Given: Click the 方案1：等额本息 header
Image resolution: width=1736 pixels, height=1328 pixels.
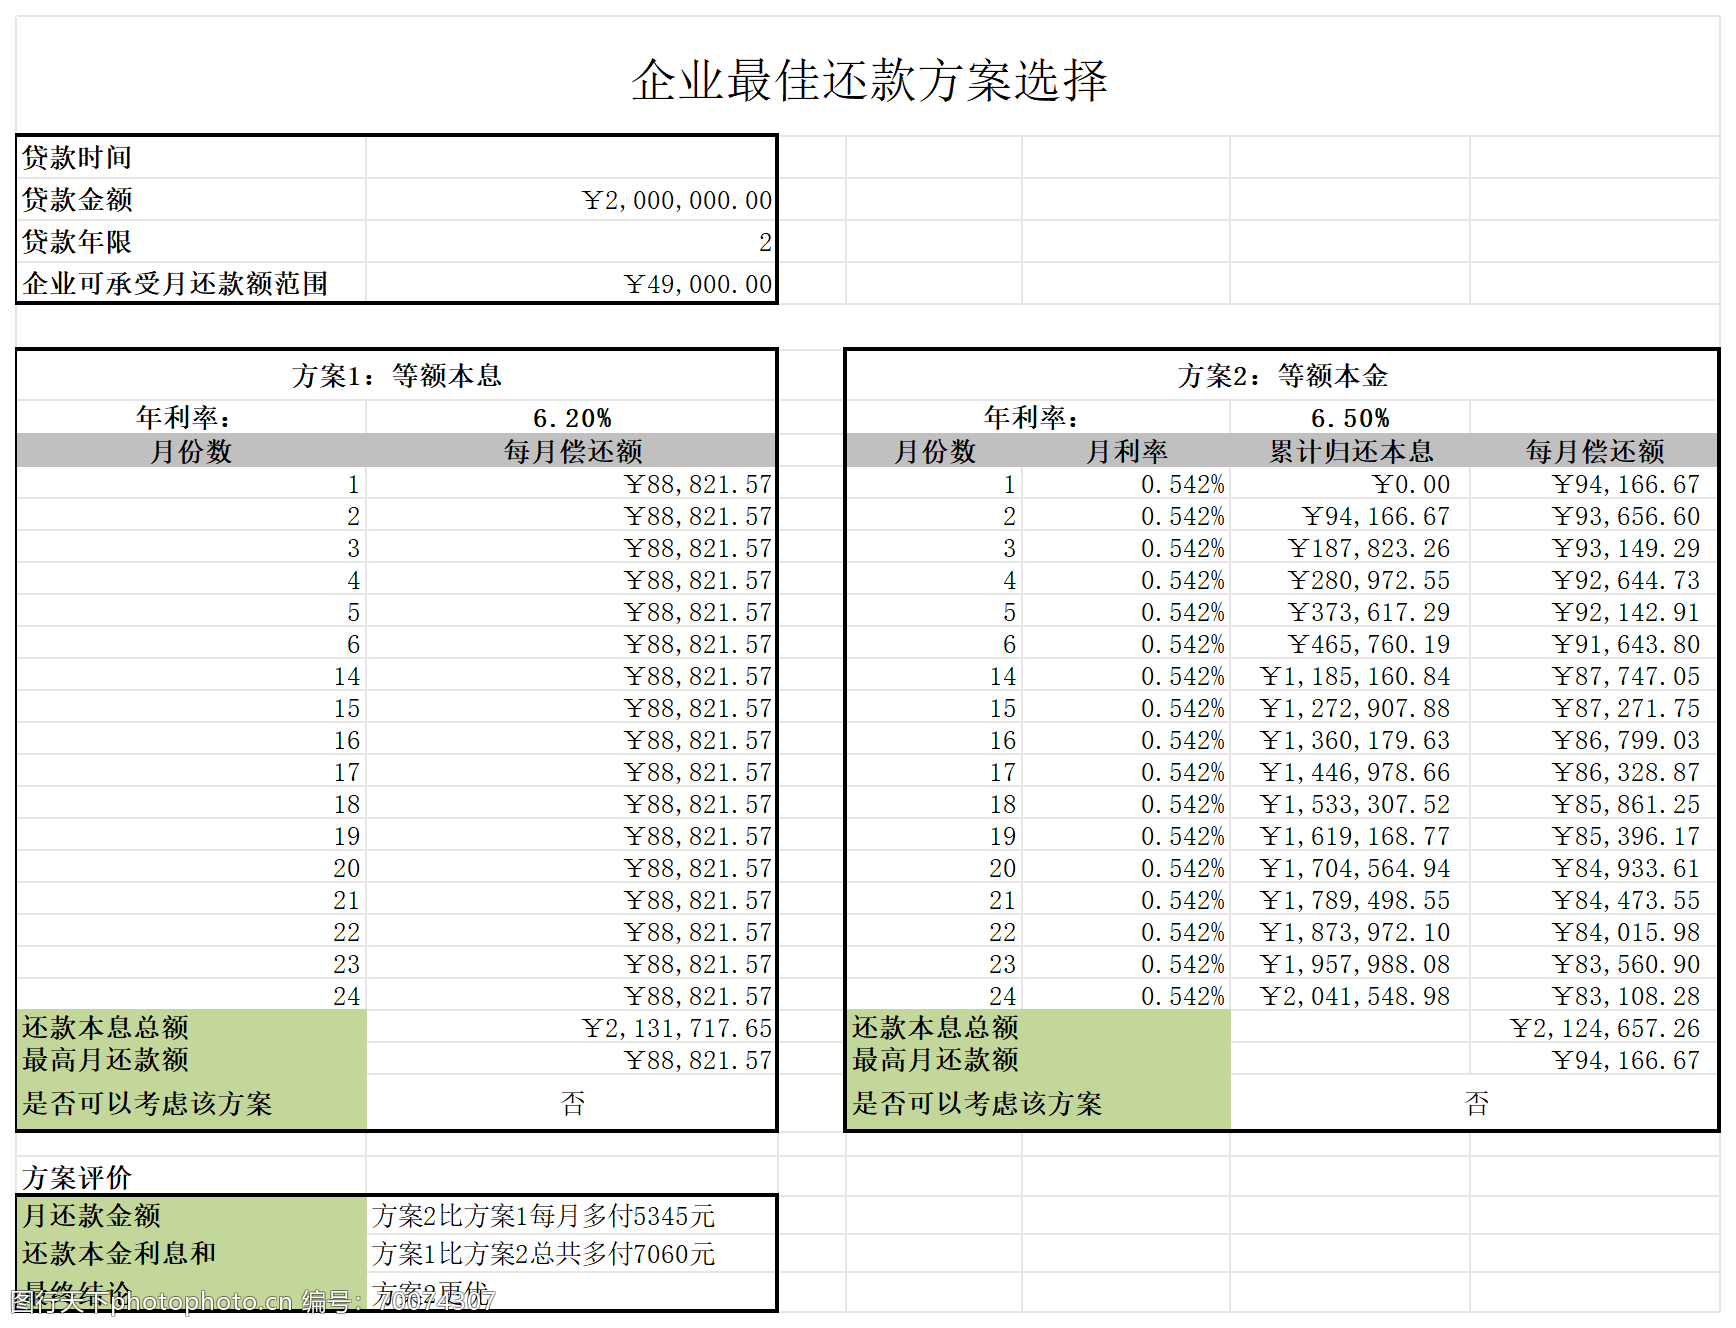Looking at the screenshot, I should point(397,376).
